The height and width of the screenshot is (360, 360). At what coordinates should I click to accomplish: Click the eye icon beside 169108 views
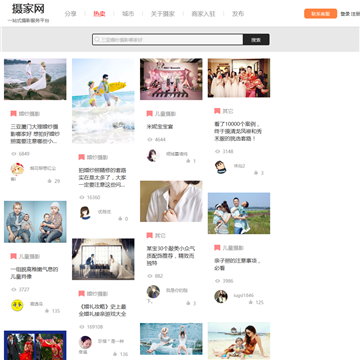tap(82, 327)
